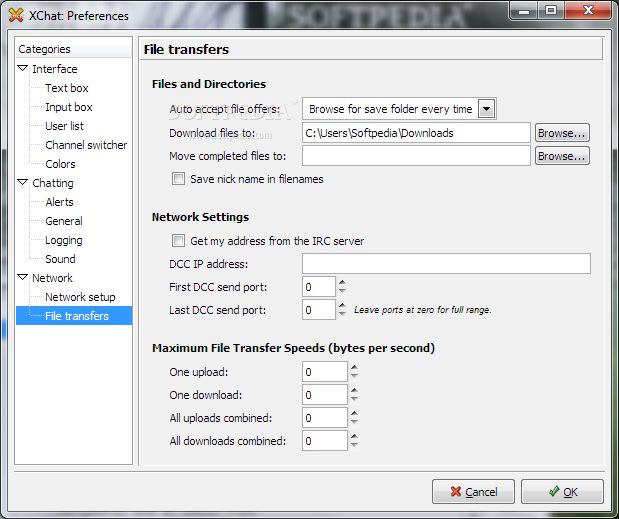Increase All uploads combined limit

[x=354, y=413]
